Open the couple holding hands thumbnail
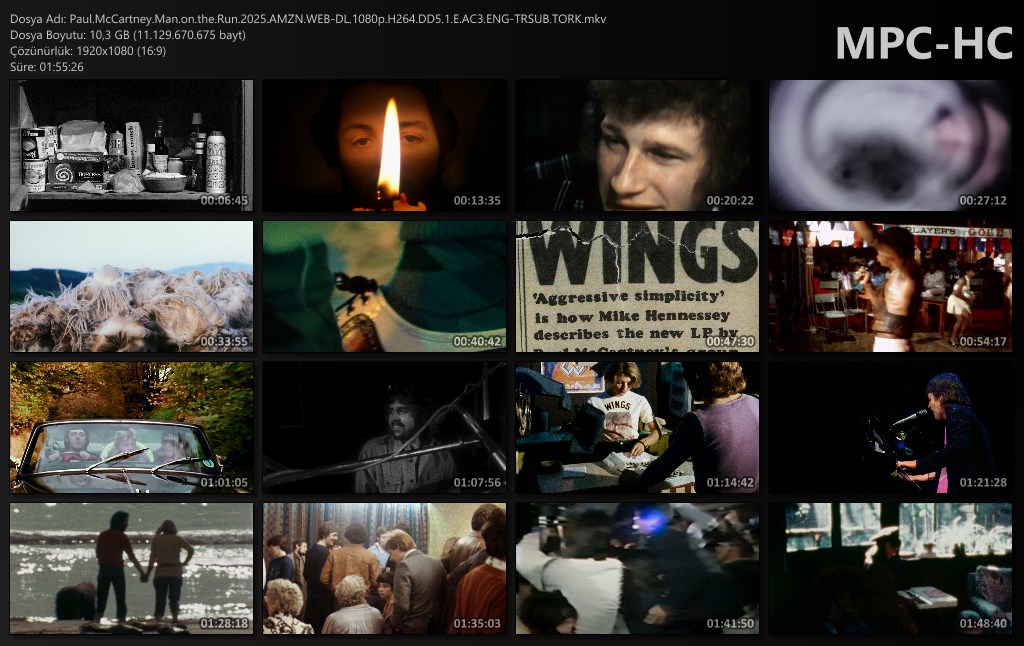1024x646 pixels. [x=131, y=568]
